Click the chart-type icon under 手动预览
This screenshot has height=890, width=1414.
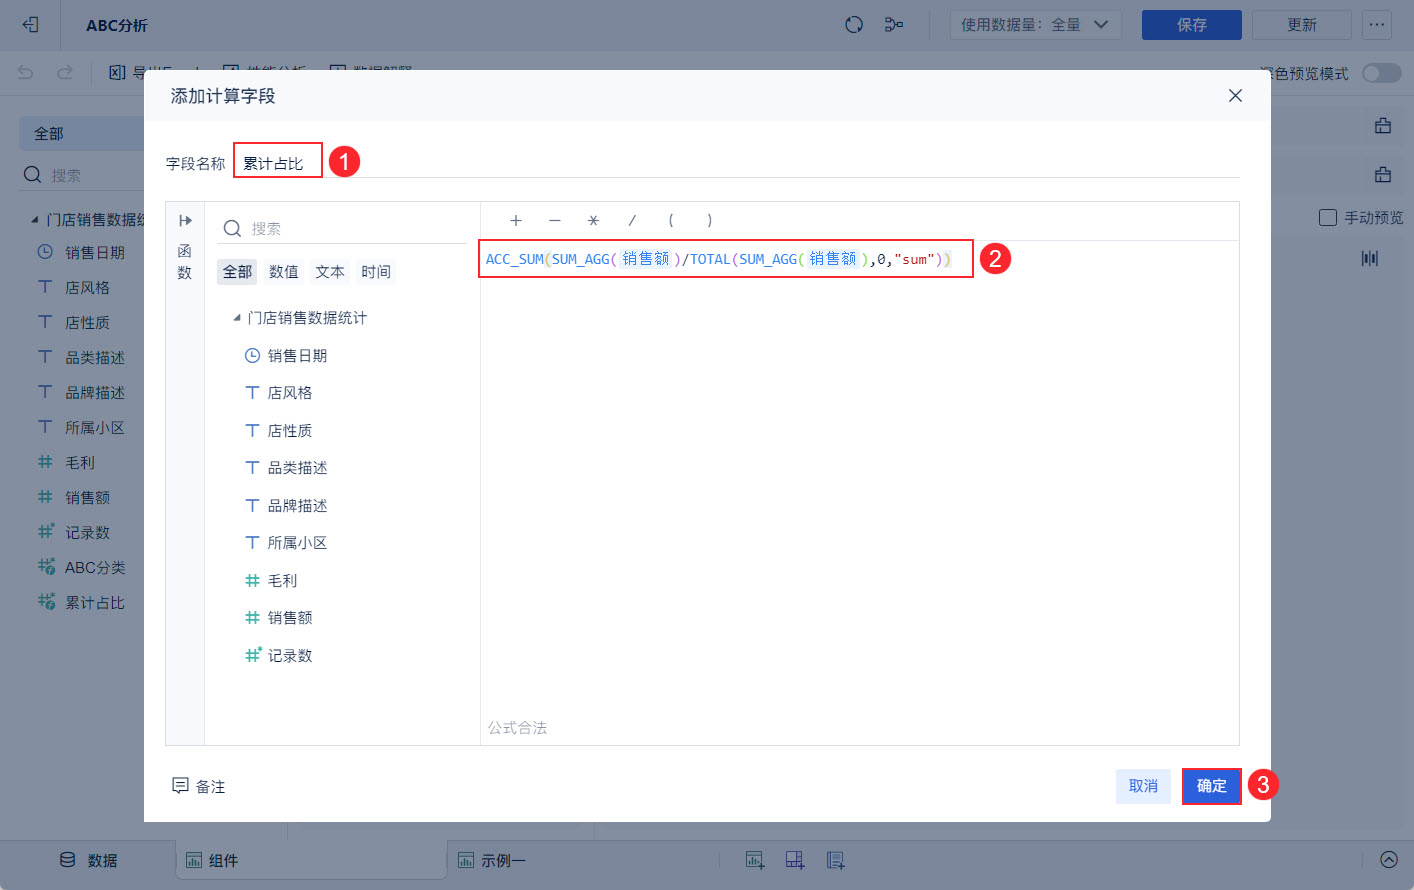tap(1370, 258)
